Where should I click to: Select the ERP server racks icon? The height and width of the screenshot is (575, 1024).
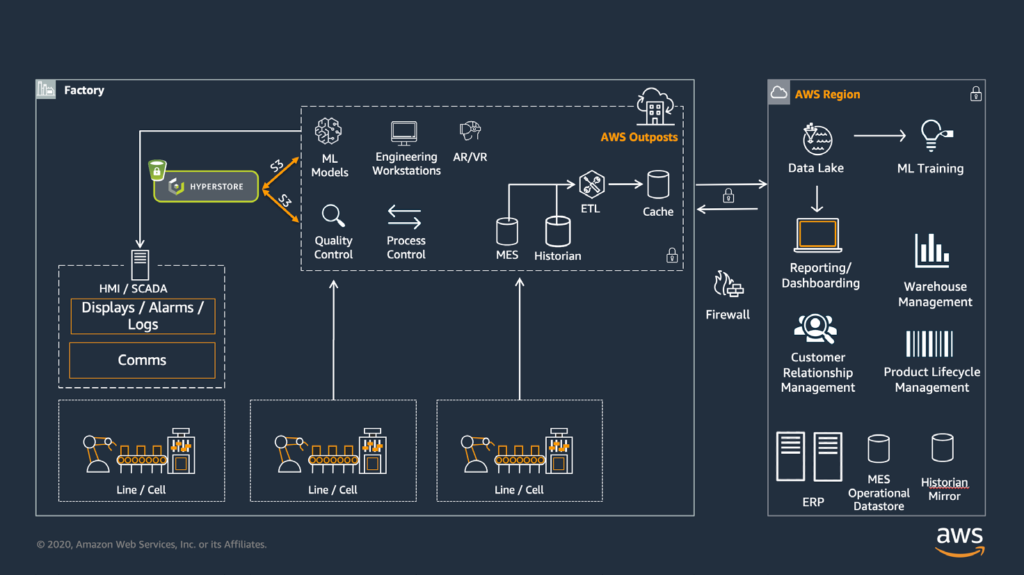pos(809,457)
